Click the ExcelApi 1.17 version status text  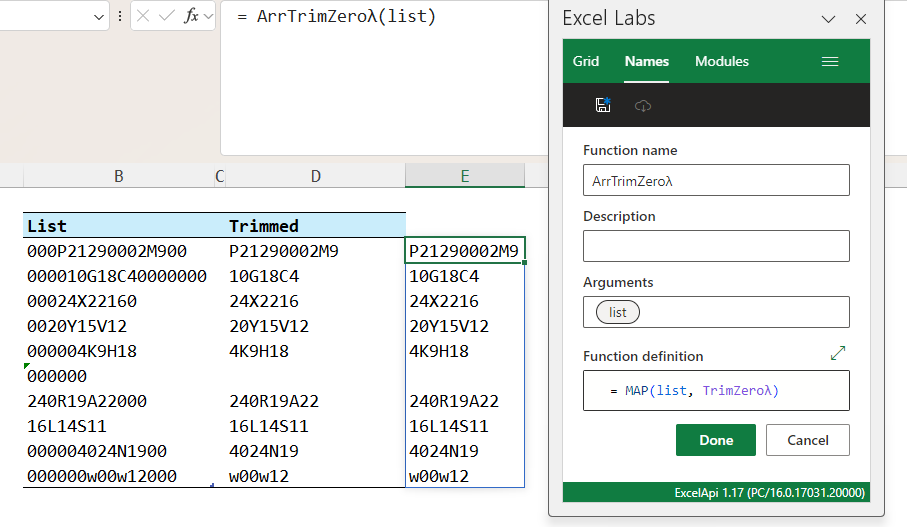769,493
